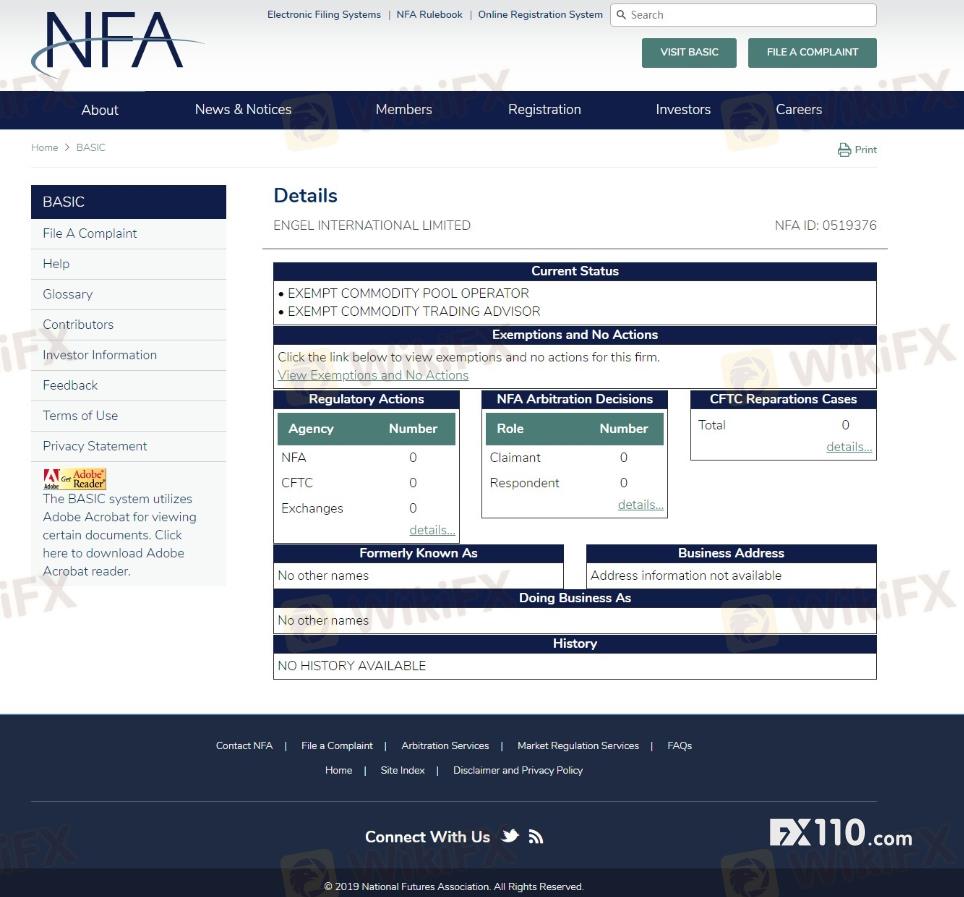
Task: Click the Print icon
Action: pos(844,150)
